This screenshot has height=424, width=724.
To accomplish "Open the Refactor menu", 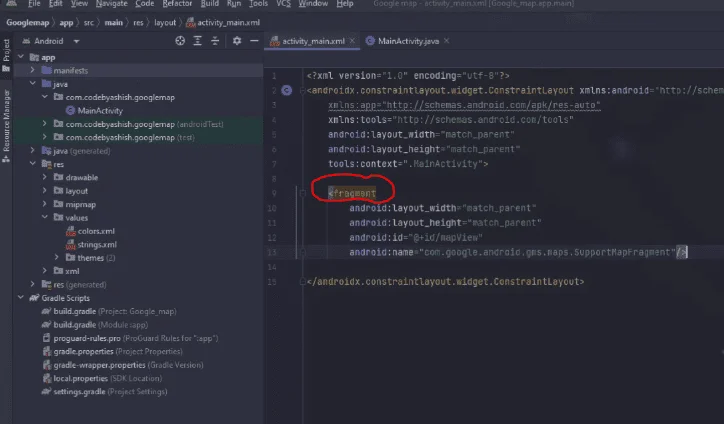I will tap(177, 4).
